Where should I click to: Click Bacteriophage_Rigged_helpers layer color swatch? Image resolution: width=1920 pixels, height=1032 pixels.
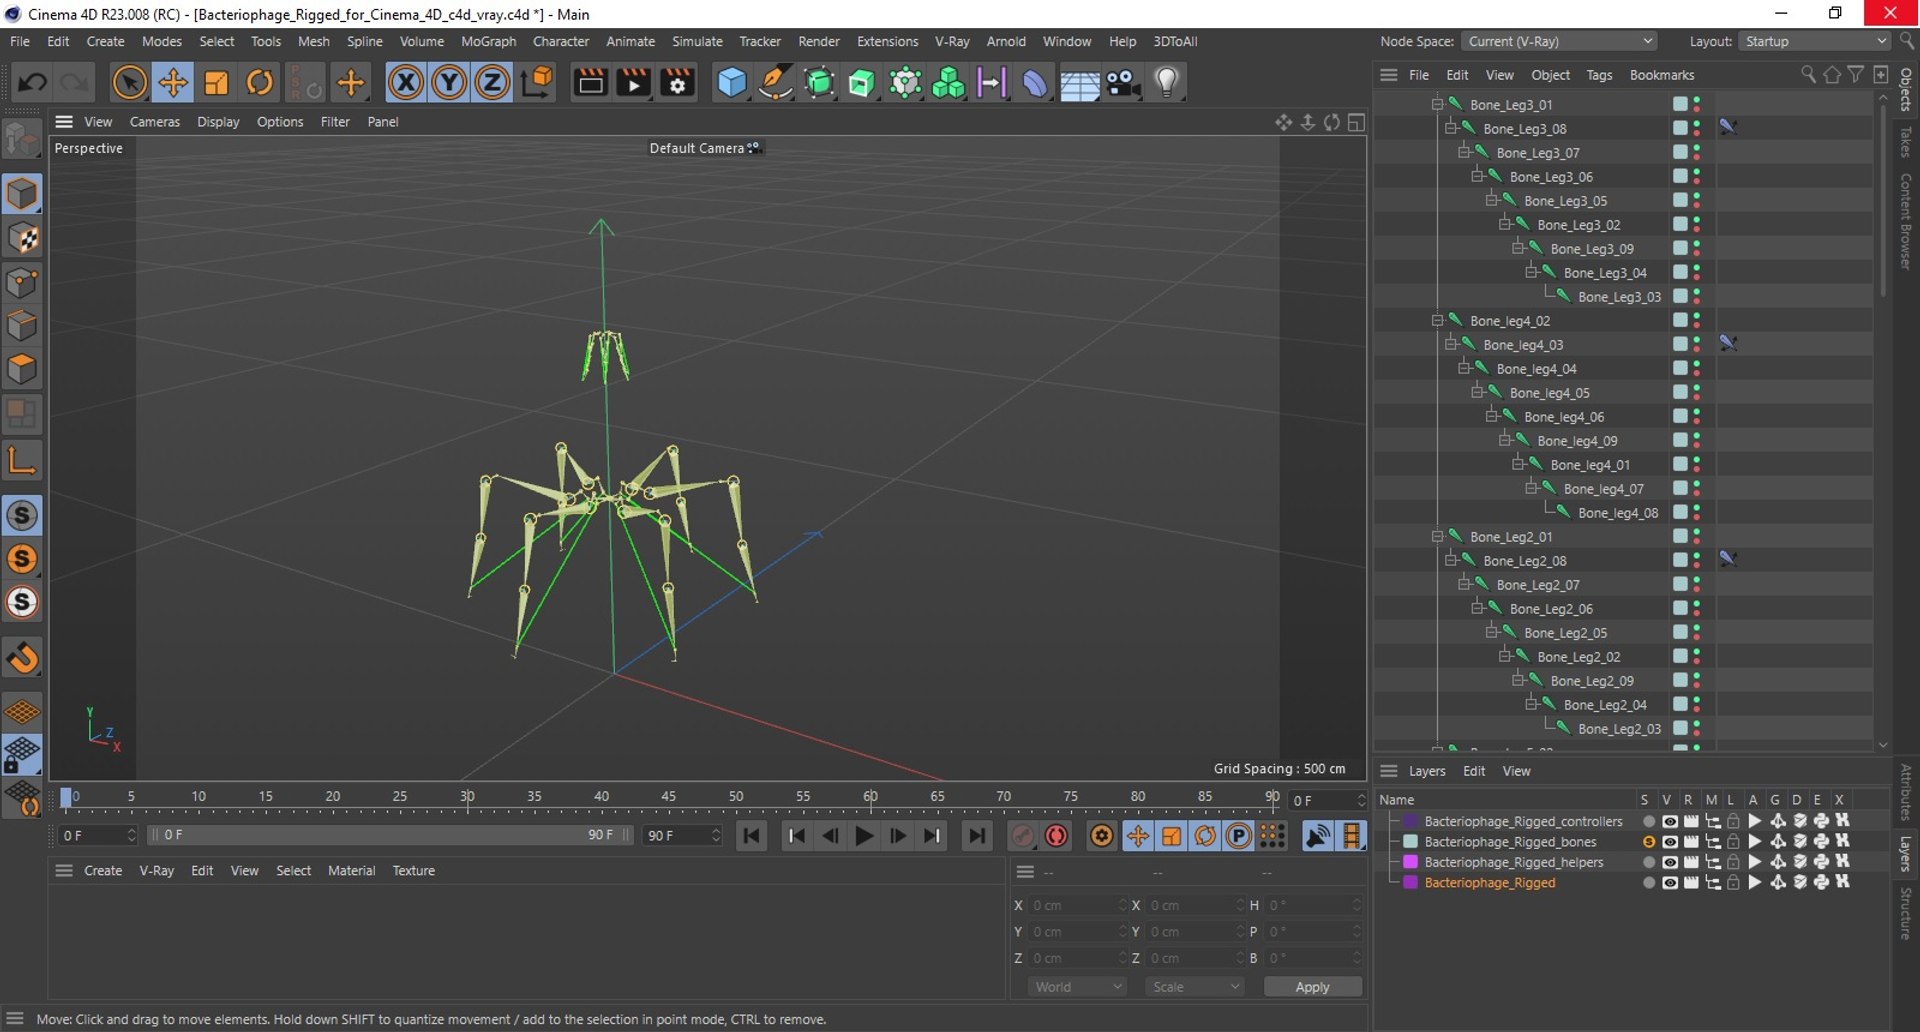[x=1410, y=862]
